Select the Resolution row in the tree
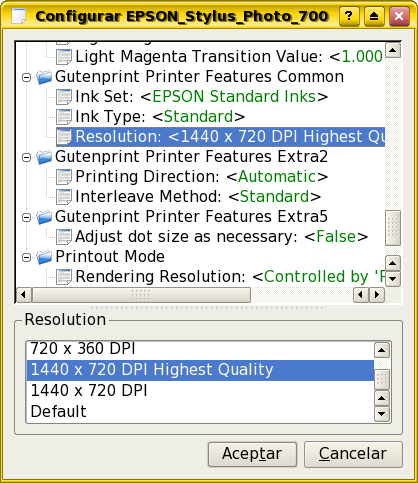The height and width of the screenshot is (483, 418). (x=220, y=137)
